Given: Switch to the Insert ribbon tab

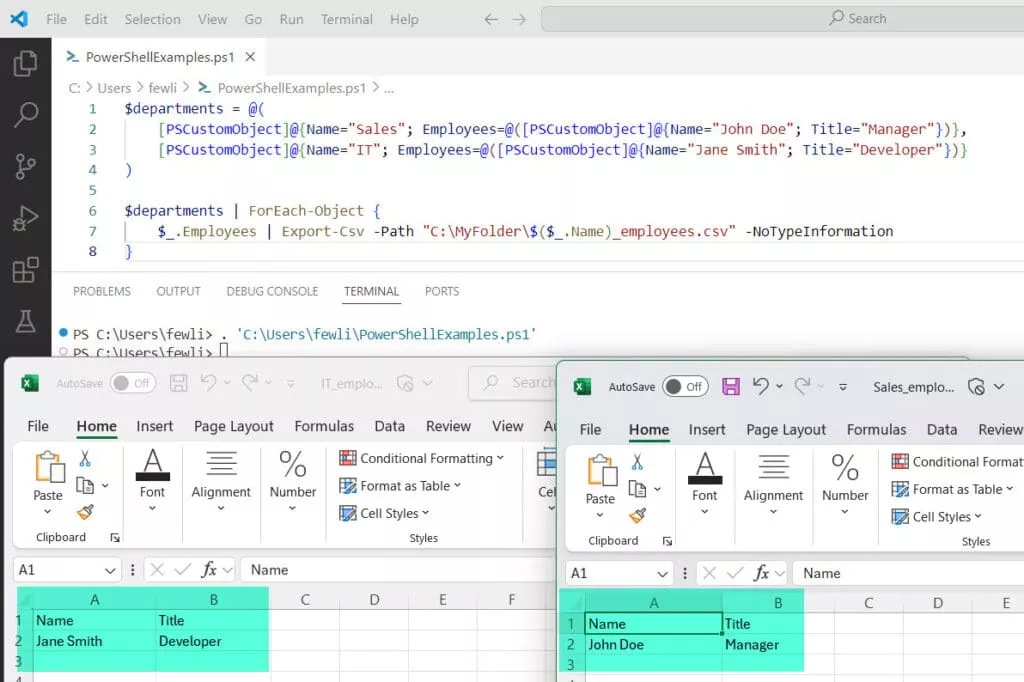Looking at the screenshot, I should coord(707,429).
